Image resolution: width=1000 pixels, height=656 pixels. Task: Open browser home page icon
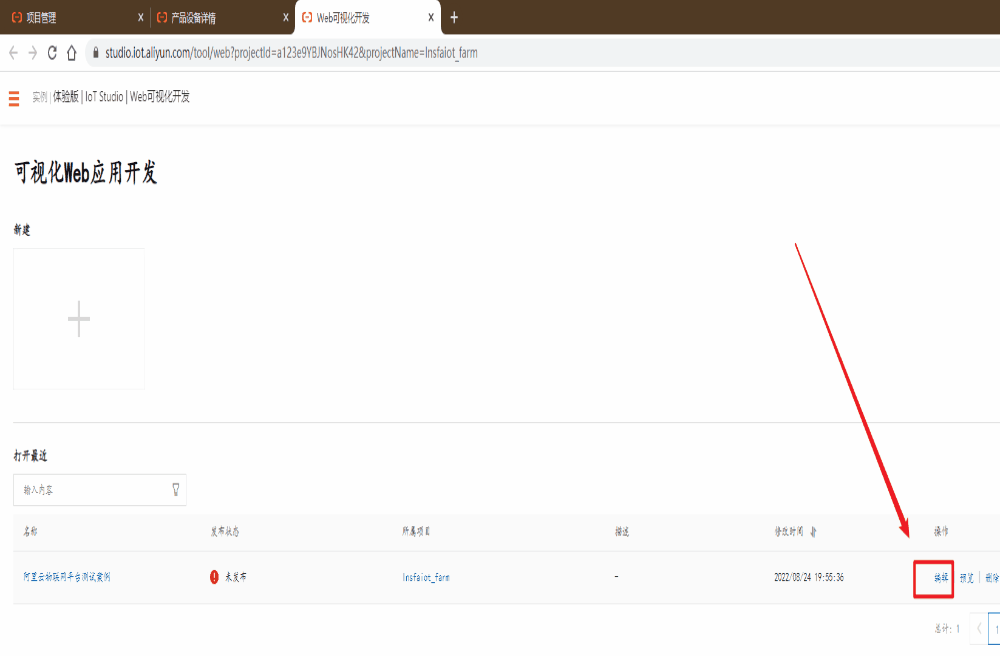71,53
